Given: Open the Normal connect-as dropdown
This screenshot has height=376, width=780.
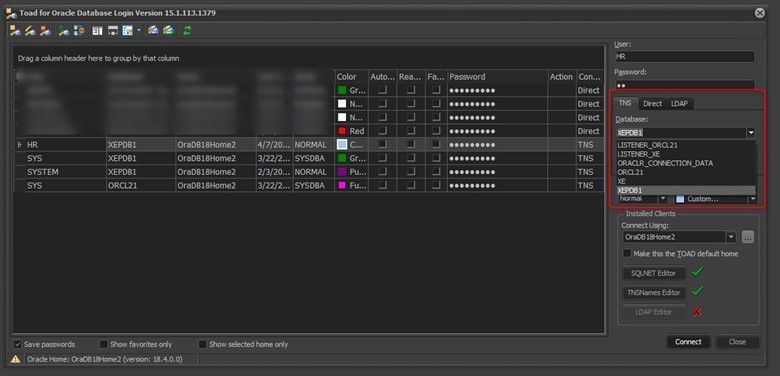Looking at the screenshot, I should tap(663, 198).
